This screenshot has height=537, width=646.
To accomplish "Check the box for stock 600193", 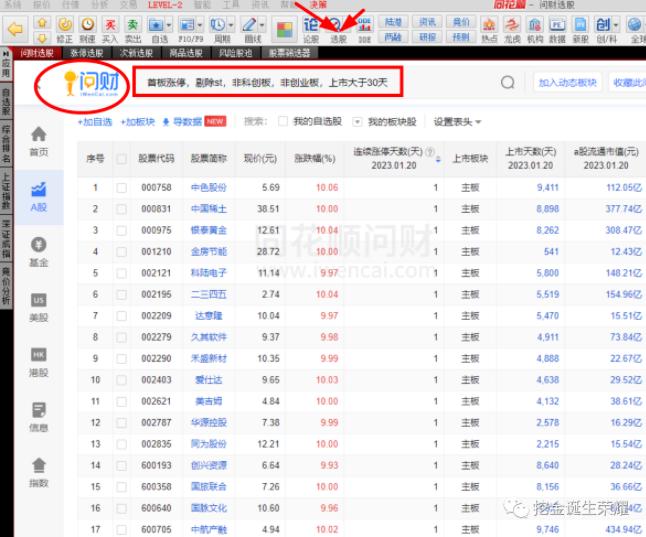I will click(x=122, y=466).
